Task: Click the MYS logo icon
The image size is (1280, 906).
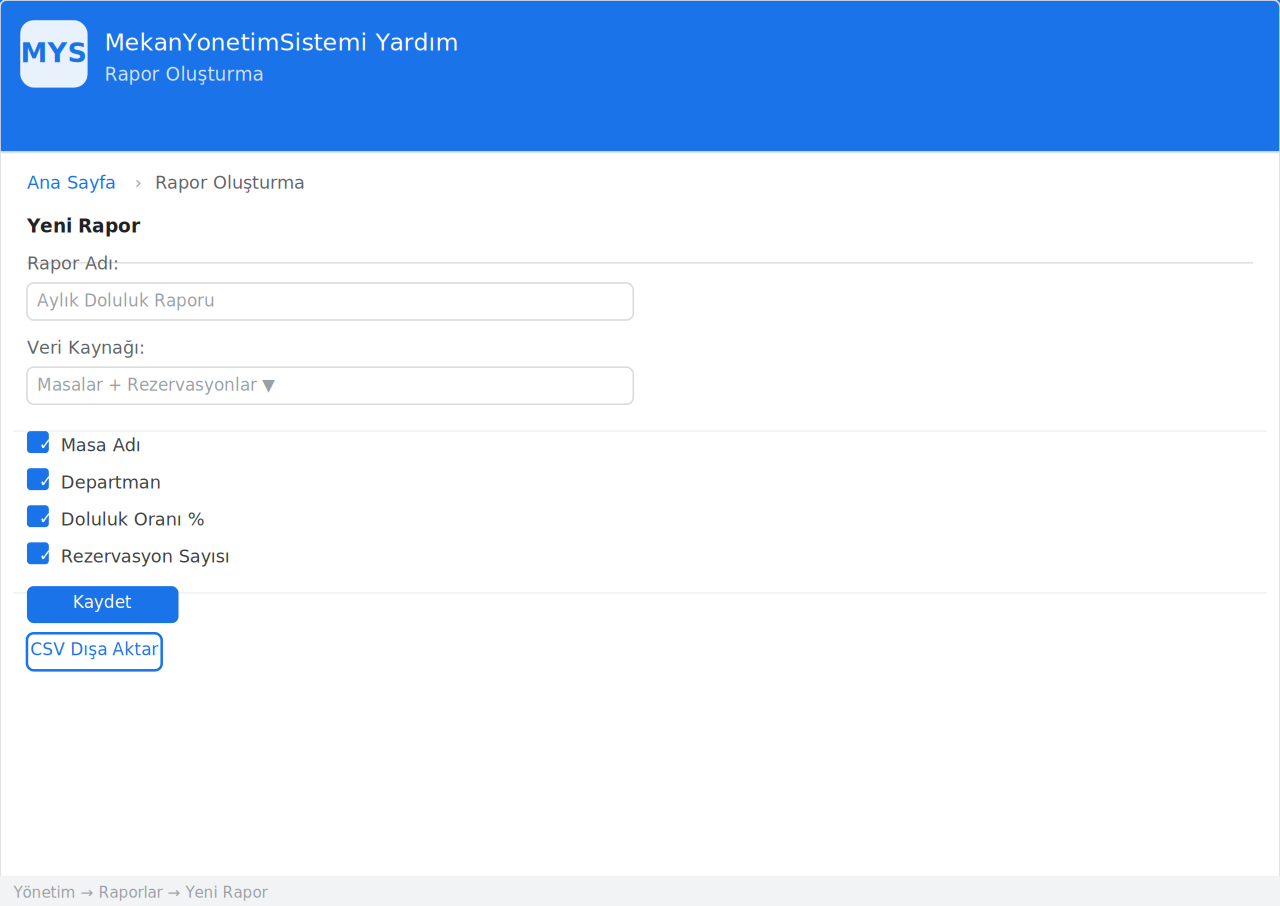Action: 54,54
